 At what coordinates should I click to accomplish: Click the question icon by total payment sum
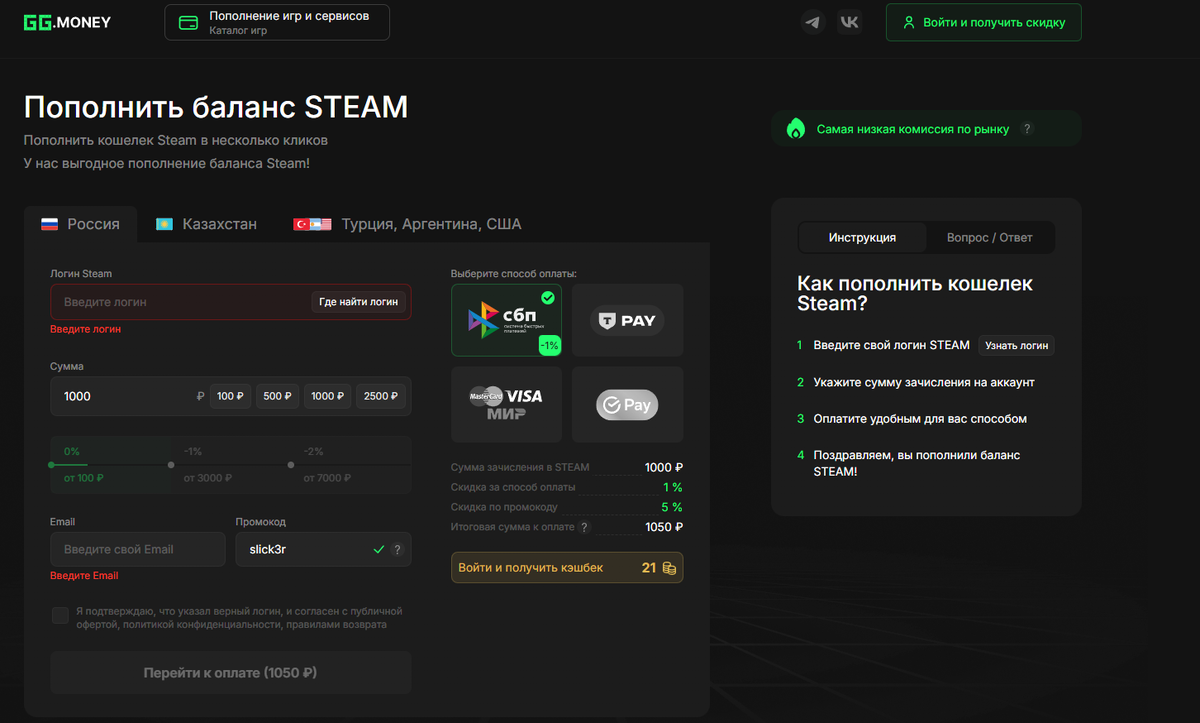point(584,527)
